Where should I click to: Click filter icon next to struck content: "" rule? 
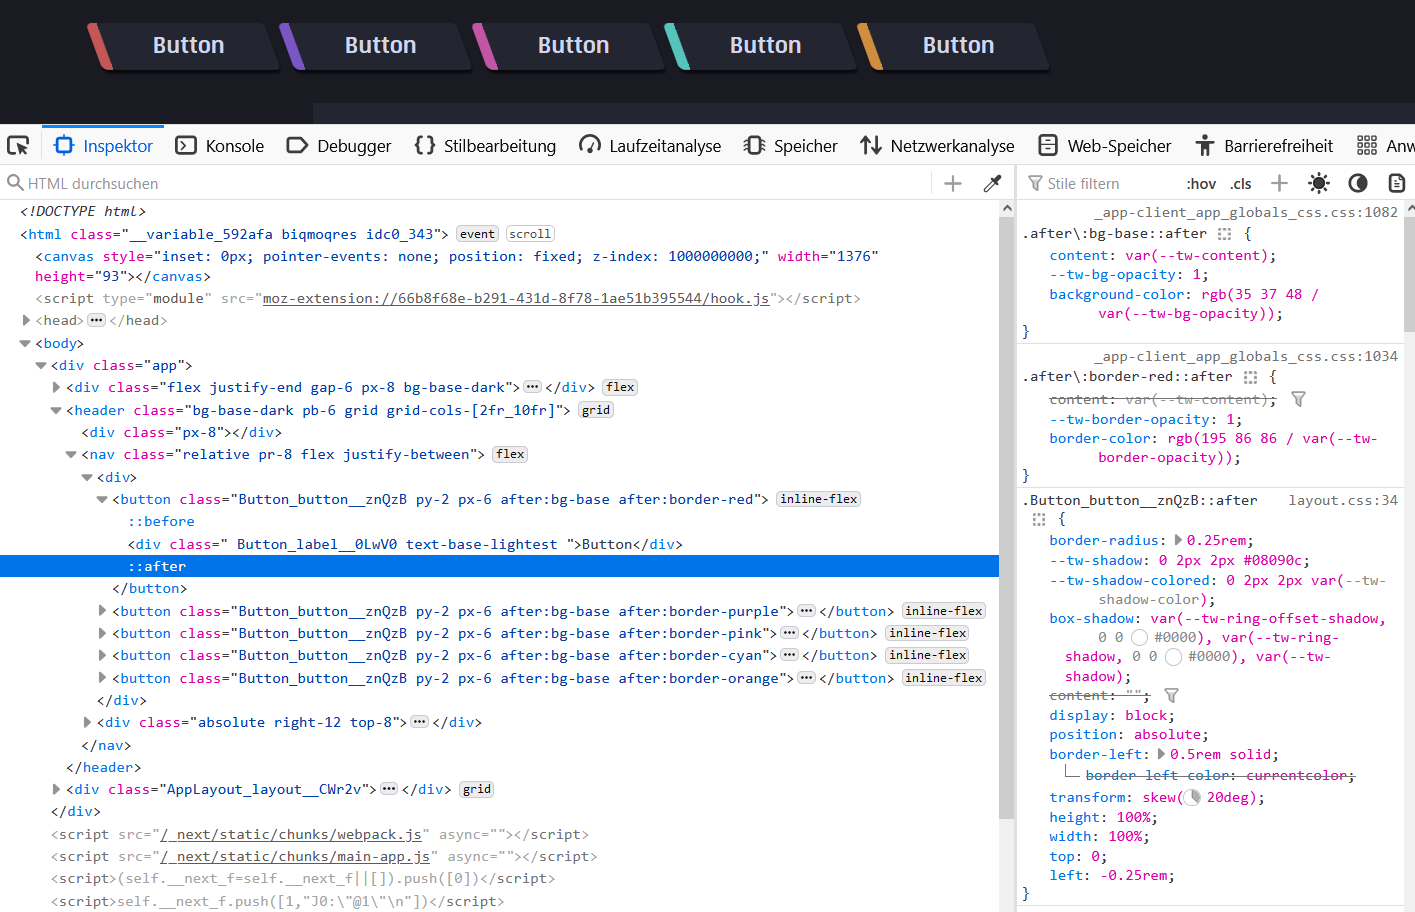point(1171,695)
